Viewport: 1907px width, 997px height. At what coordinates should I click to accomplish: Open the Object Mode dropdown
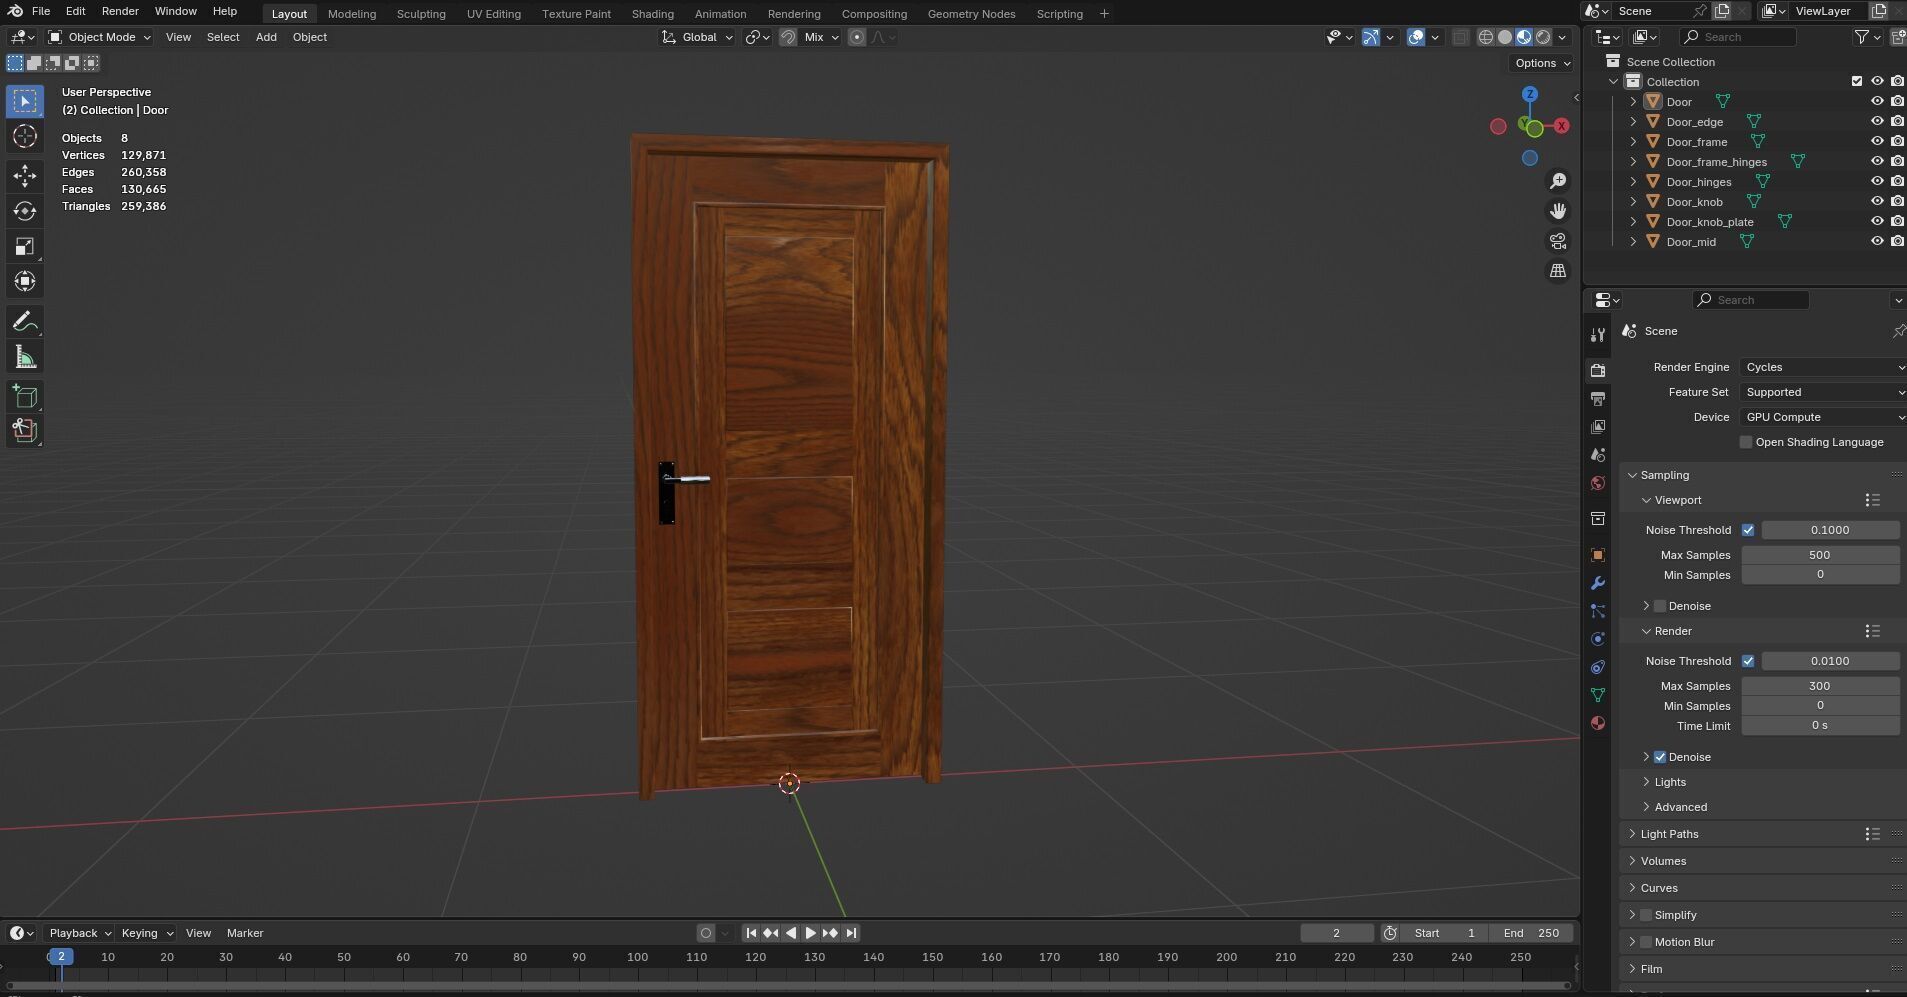click(x=99, y=37)
